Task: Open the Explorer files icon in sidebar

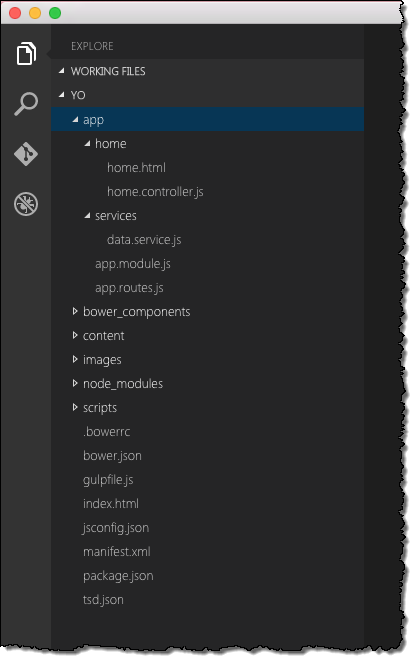Action: point(26,54)
